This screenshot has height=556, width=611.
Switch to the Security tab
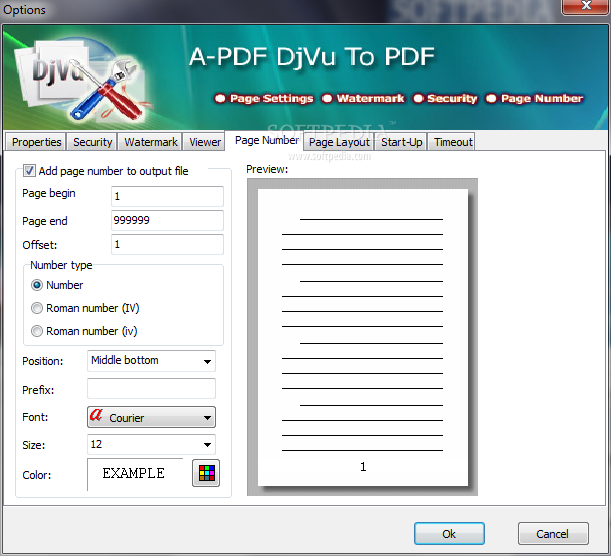[92, 142]
